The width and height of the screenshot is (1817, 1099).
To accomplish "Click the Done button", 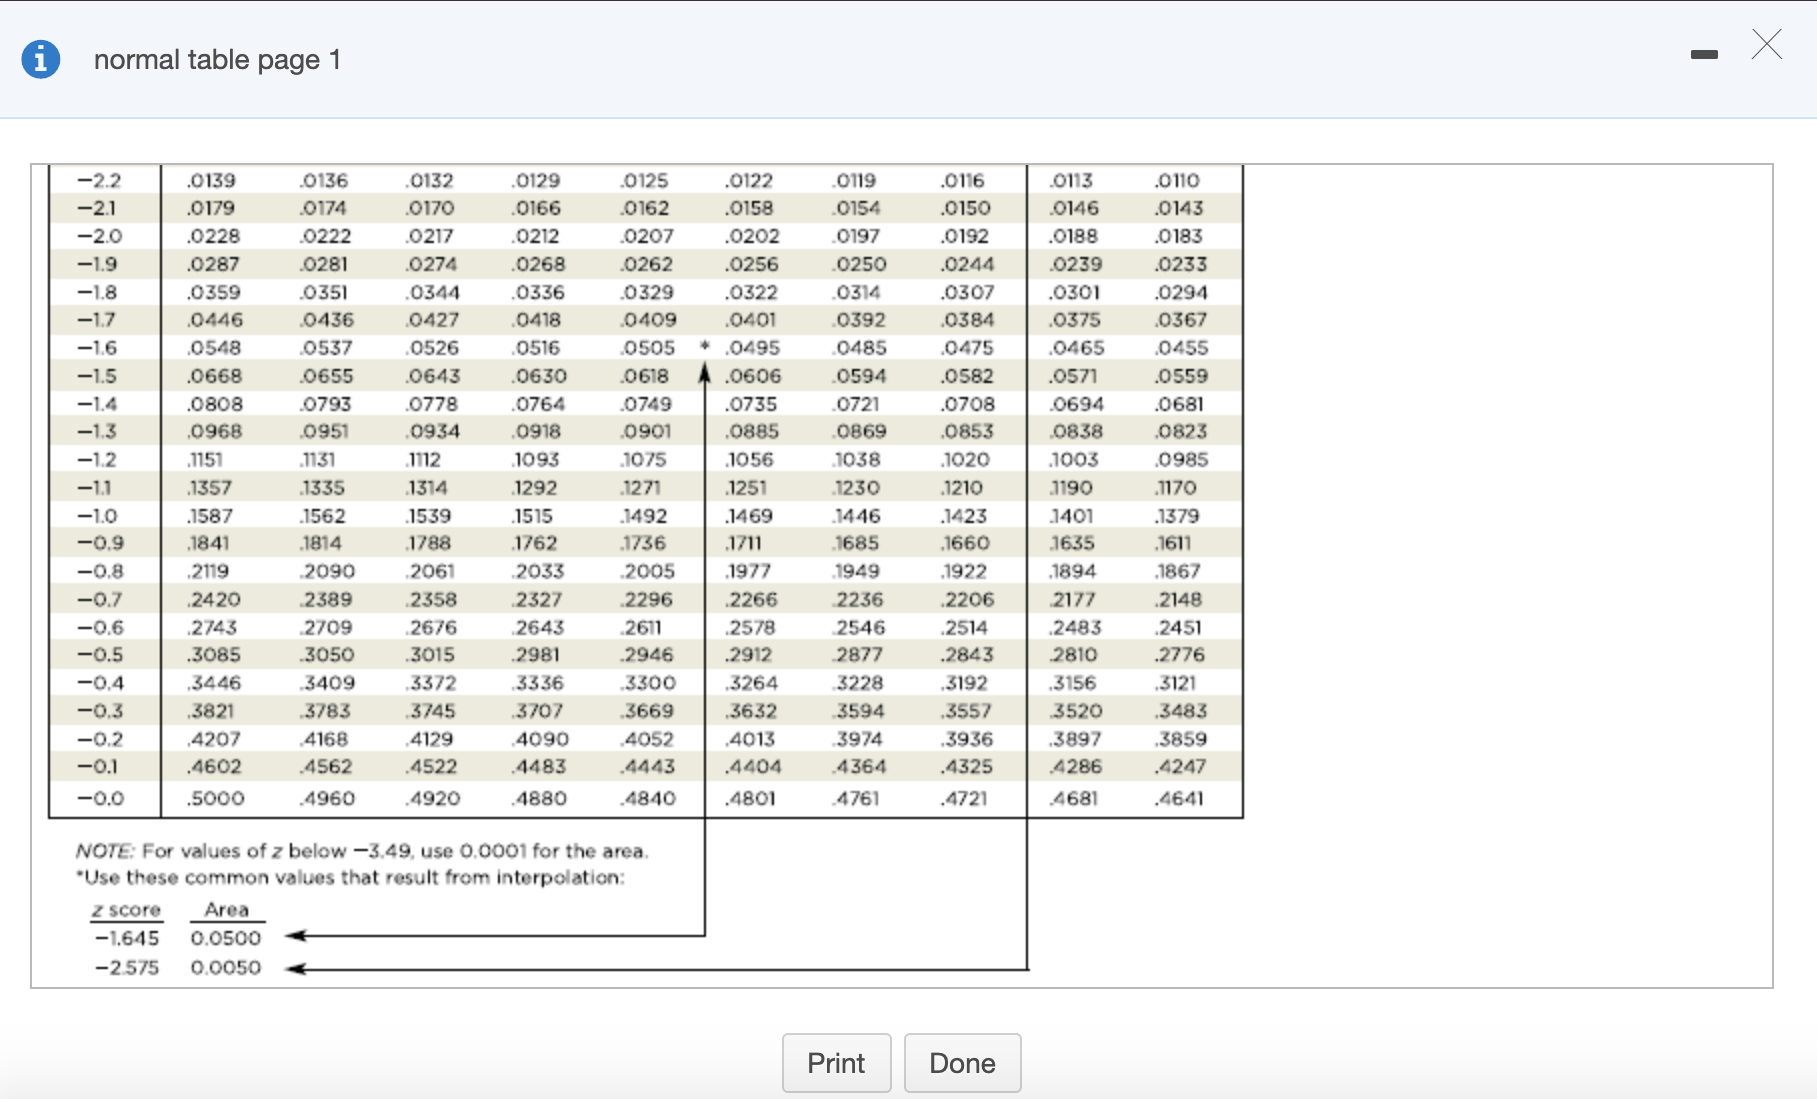I will (962, 1063).
